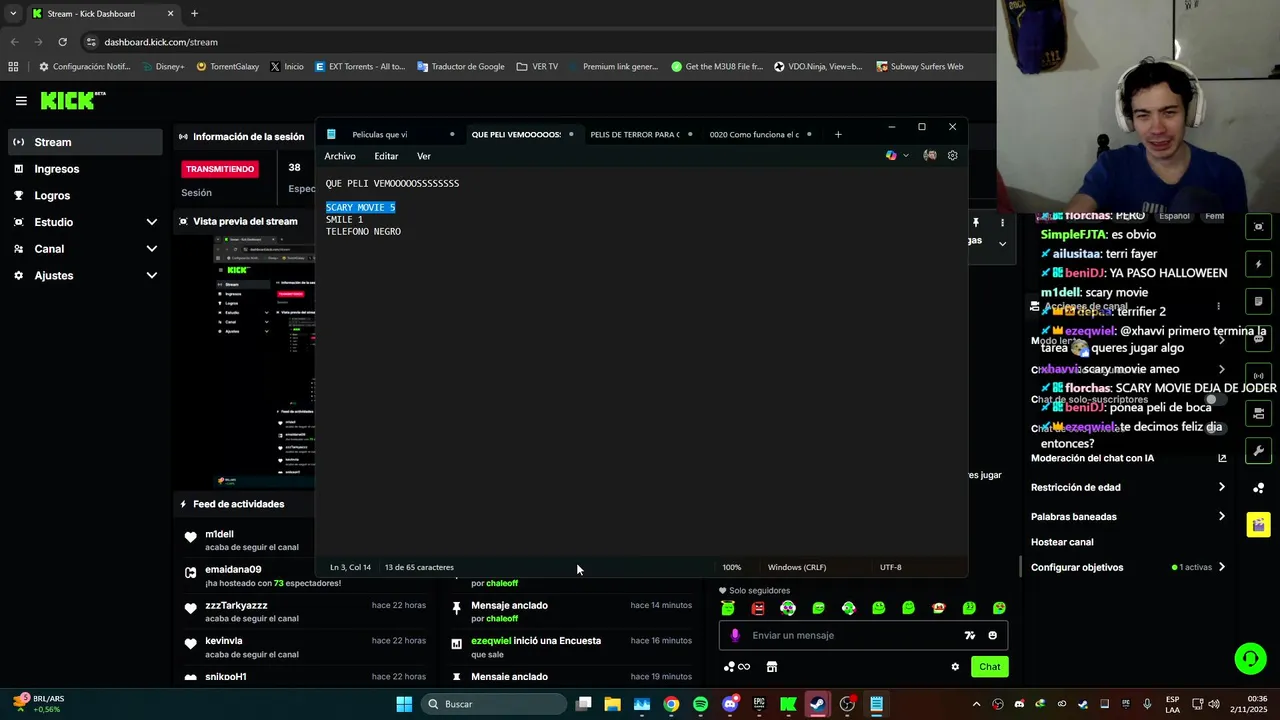The height and width of the screenshot is (720, 1280).
Task: Toggle the Chat de solo-suscriptores switch
Action: [x=1216, y=399]
